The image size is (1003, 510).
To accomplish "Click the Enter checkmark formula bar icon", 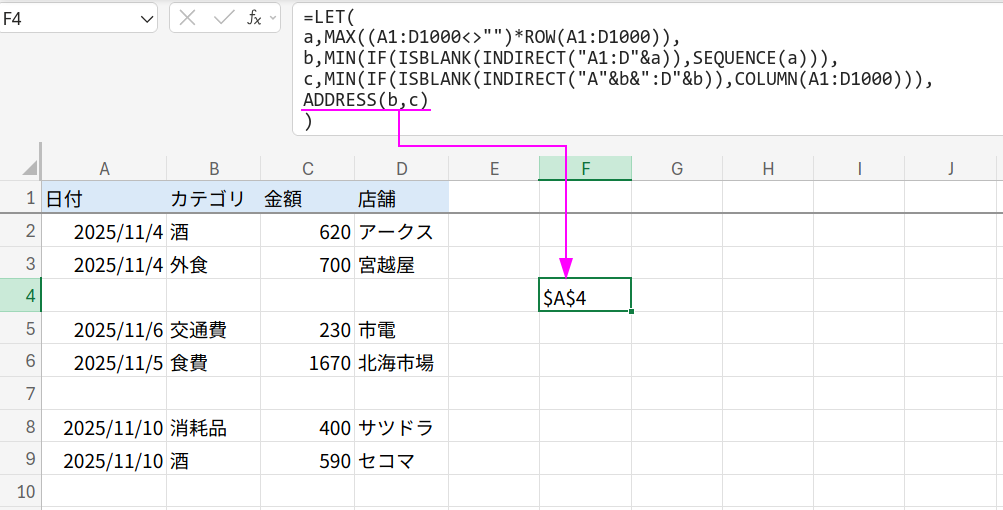I will point(223,17).
